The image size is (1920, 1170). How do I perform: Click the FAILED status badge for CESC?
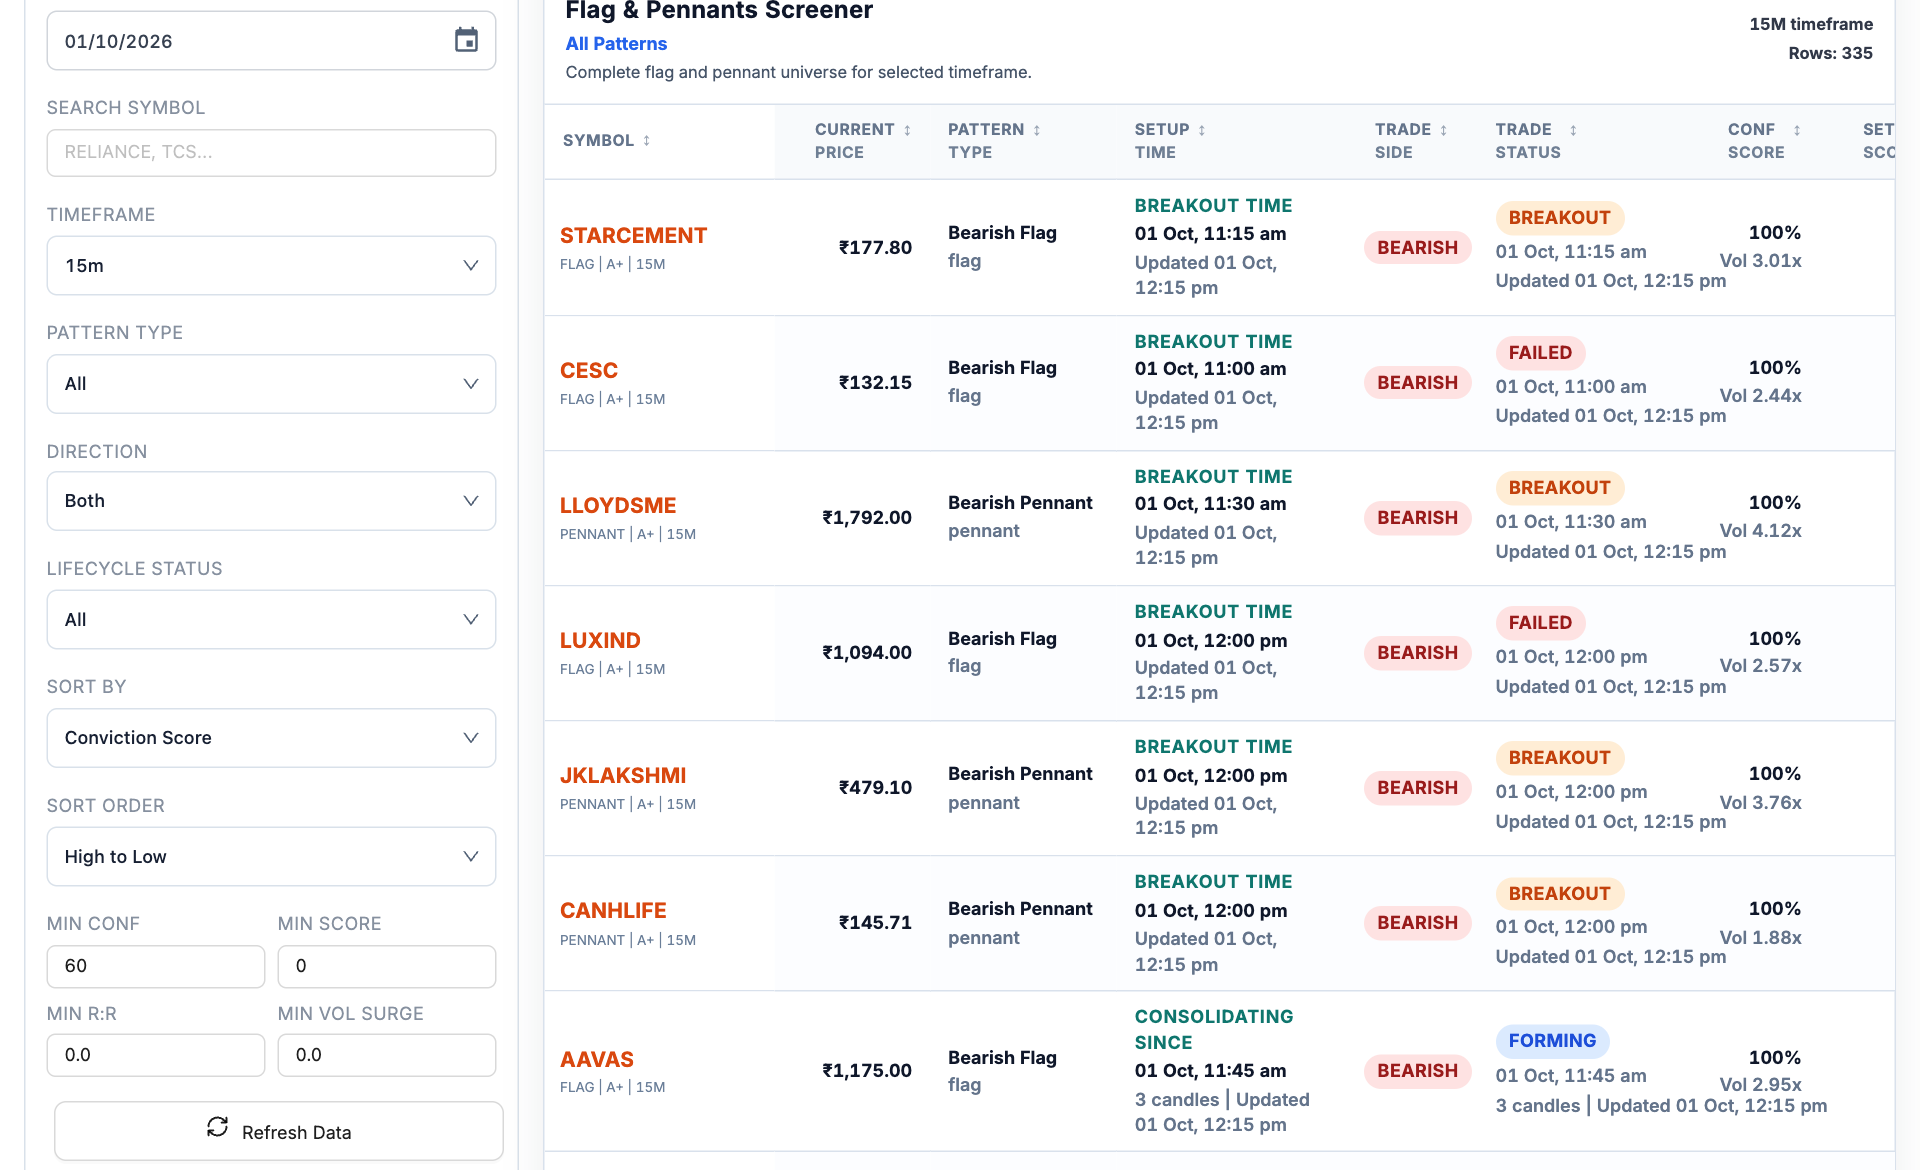[x=1540, y=353]
